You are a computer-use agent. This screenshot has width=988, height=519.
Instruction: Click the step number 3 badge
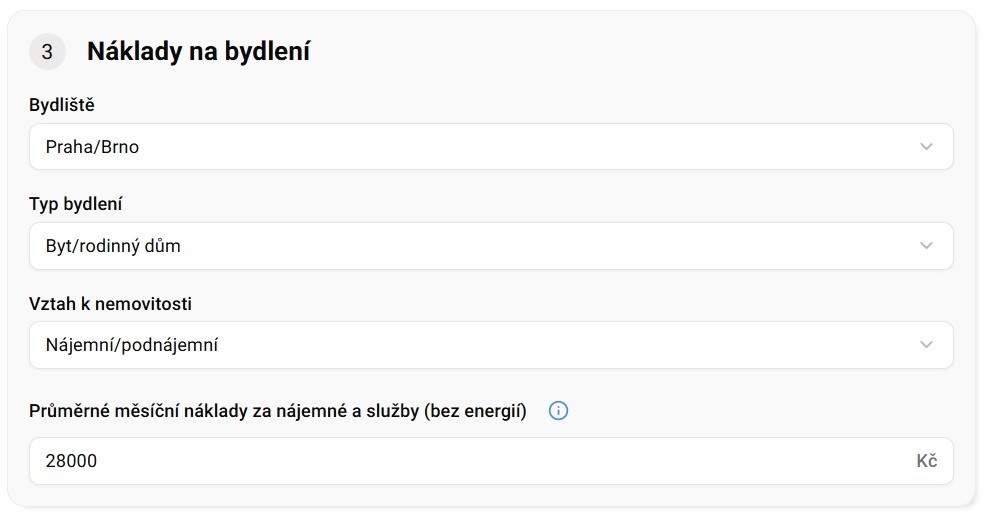pyautogui.click(x=47, y=52)
